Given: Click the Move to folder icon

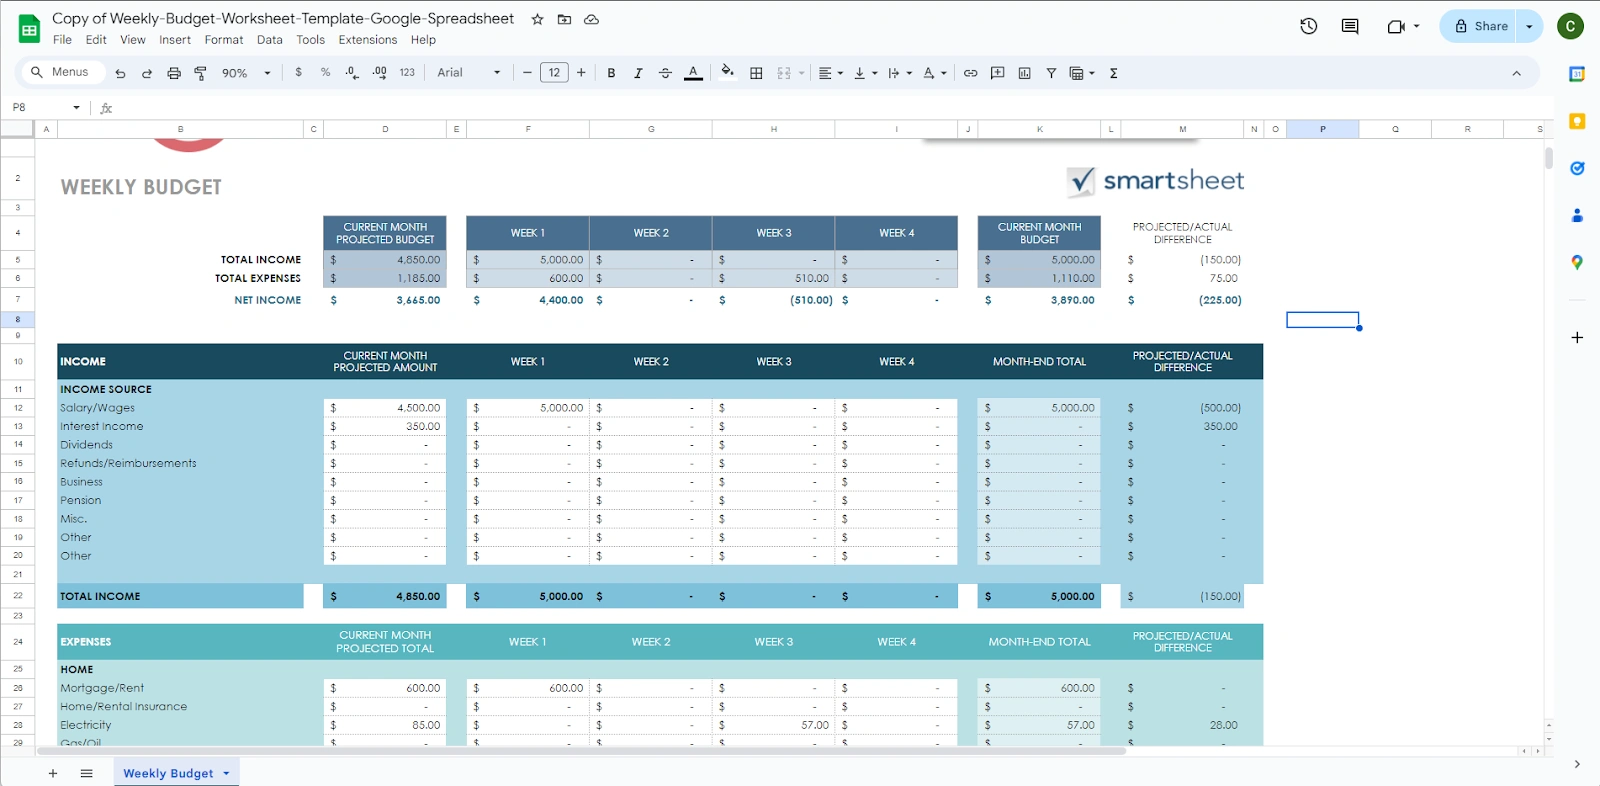Looking at the screenshot, I should pyautogui.click(x=564, y=19).
